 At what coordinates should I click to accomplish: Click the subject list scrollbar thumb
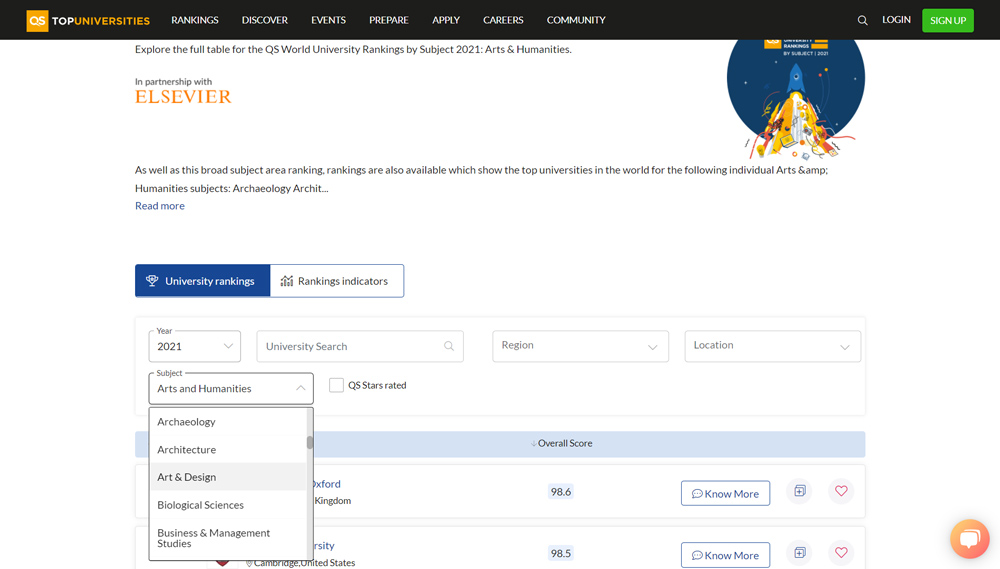click(x=310, y=442)
